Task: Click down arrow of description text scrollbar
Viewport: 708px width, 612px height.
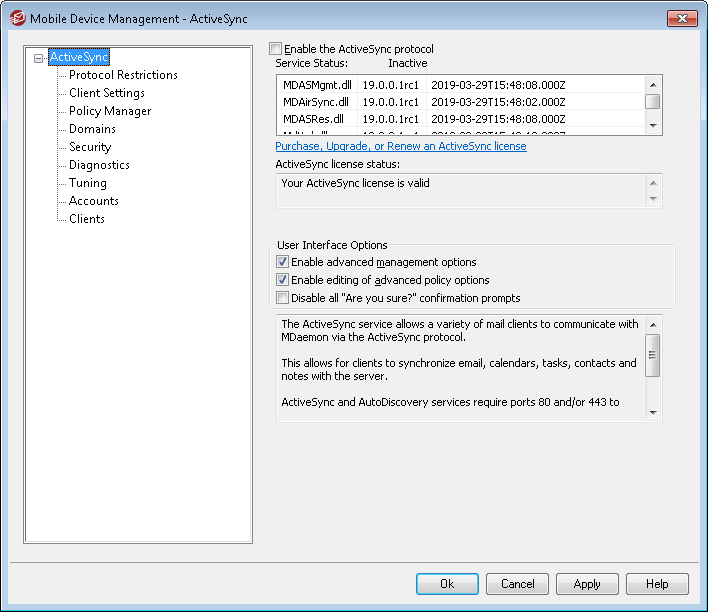Action: (653, 412)
